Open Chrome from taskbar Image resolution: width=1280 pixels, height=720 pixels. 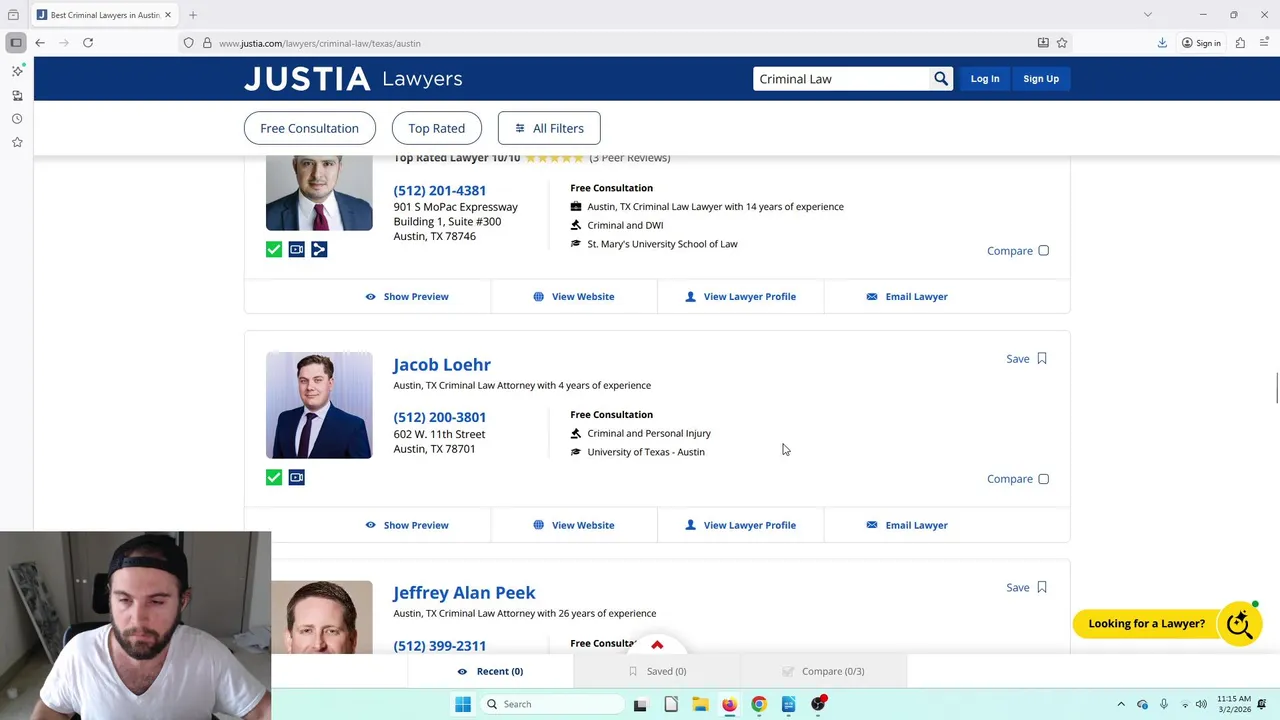[759, 704]
